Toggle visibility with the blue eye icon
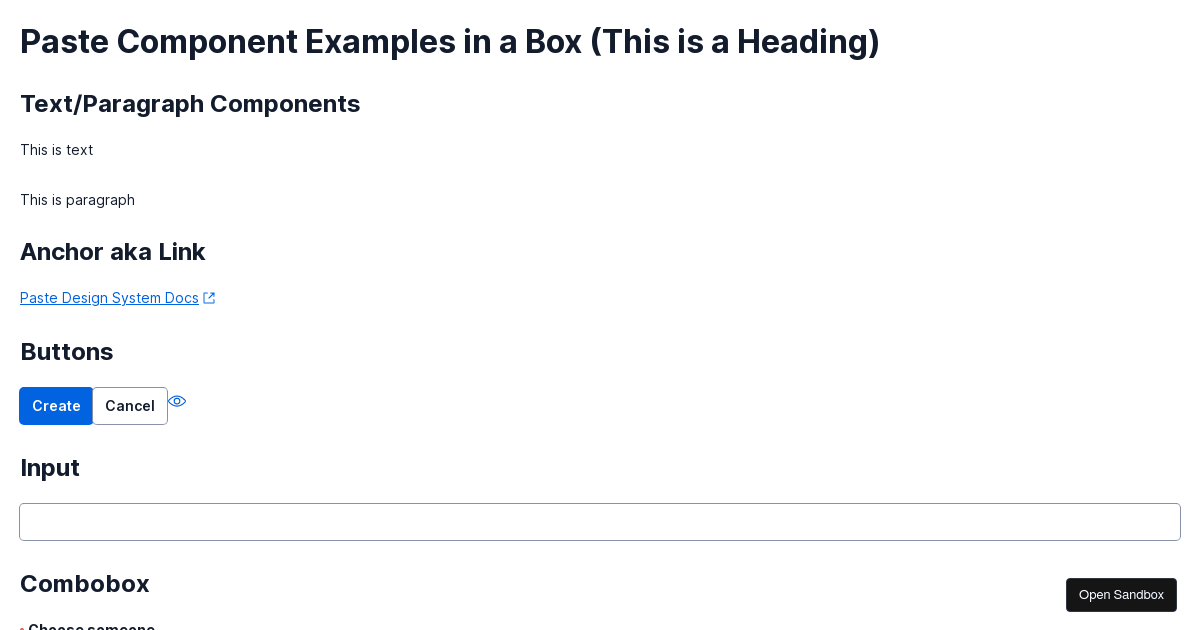 pos(177,401)
